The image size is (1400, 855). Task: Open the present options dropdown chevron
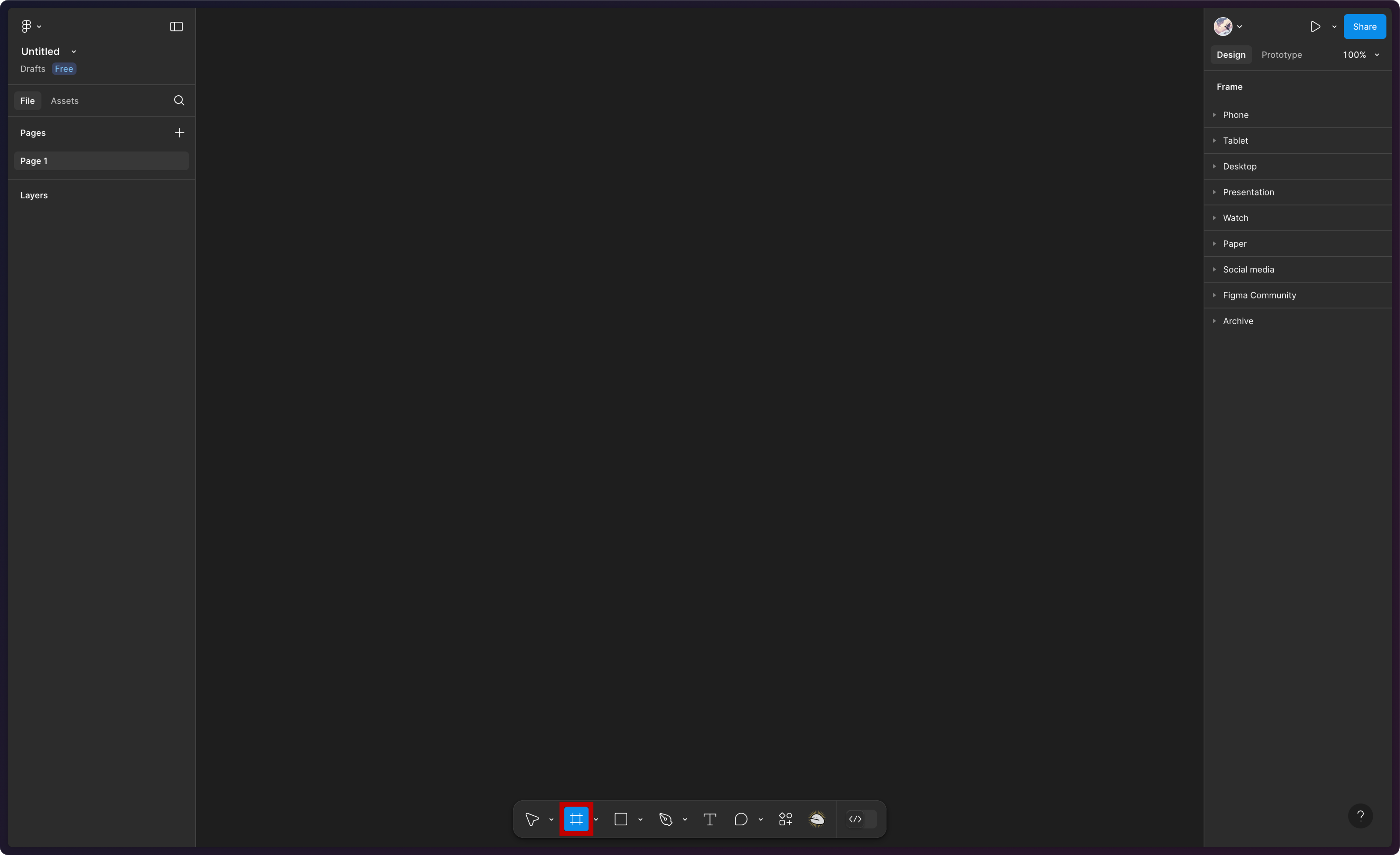pos(1334,27)
